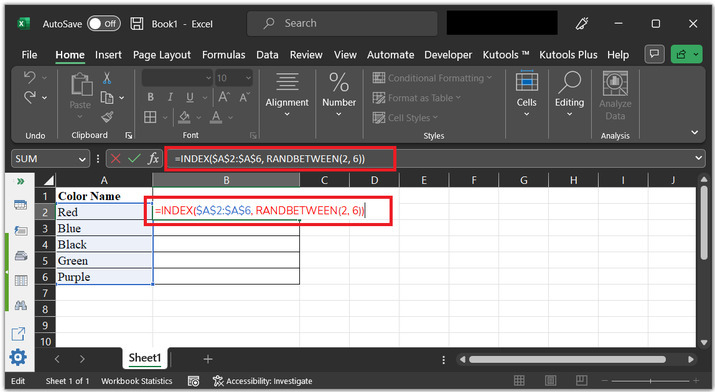Open the Kutools Plus tab
The image size is (715, 392).
(x=568, y=55)
